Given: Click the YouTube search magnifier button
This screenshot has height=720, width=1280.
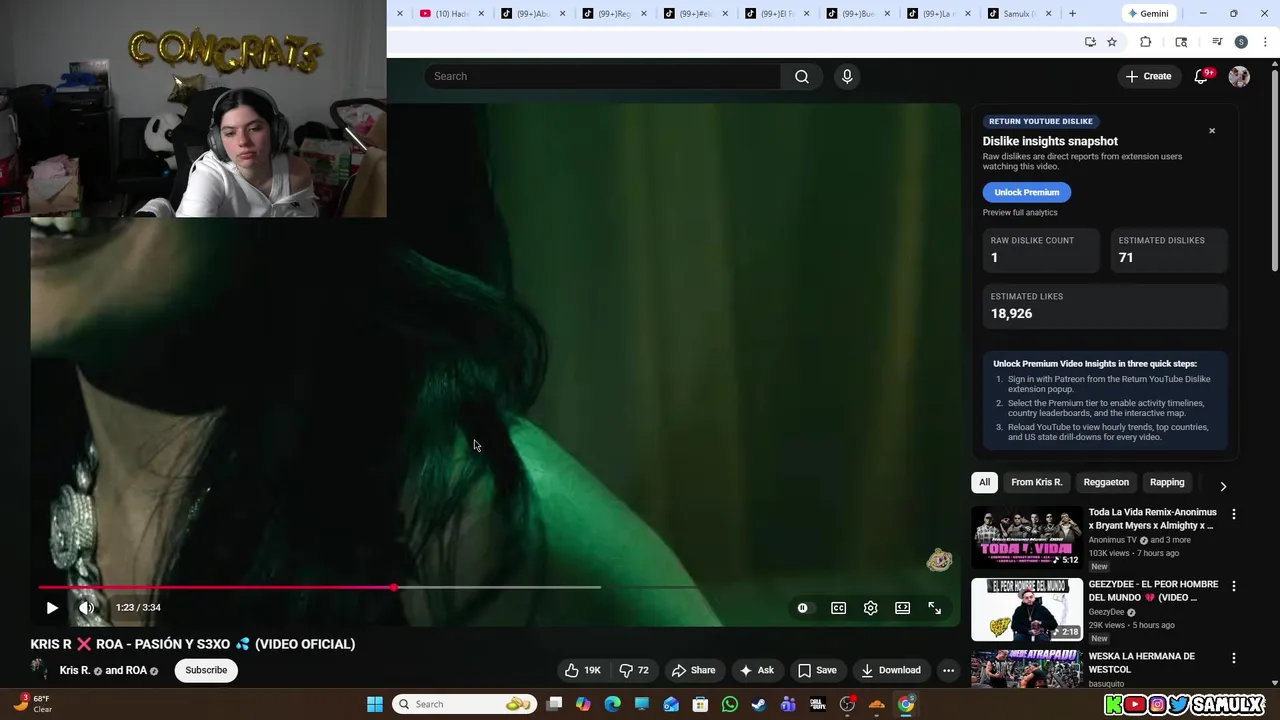Looking at the screenshot, I should tap(801, 77).
